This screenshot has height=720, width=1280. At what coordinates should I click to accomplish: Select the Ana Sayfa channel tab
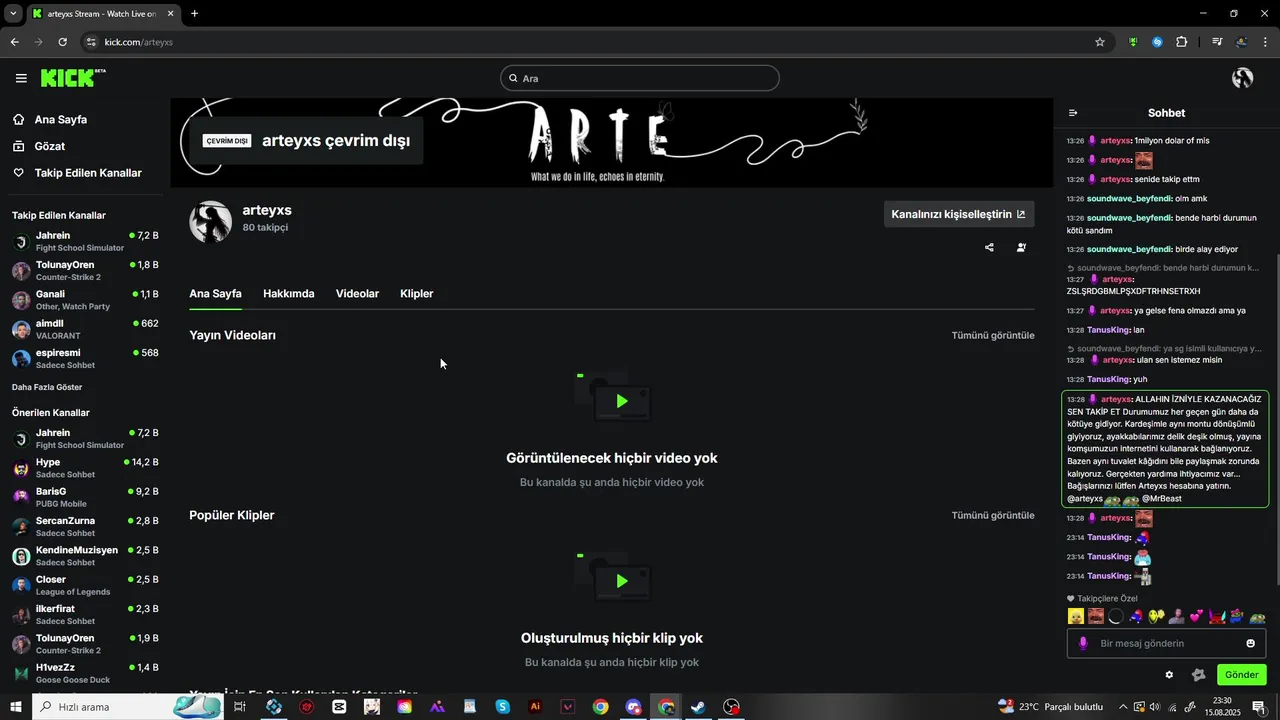pyautogui.click(x=215, y=294)
